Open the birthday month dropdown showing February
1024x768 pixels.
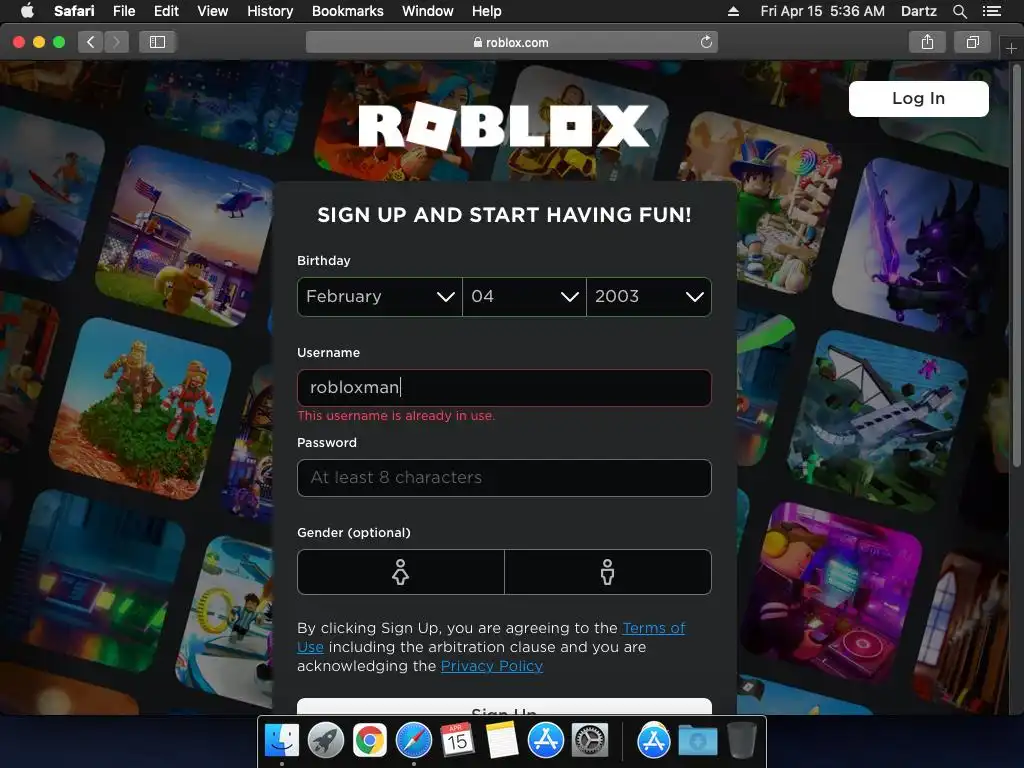[380, 297]
